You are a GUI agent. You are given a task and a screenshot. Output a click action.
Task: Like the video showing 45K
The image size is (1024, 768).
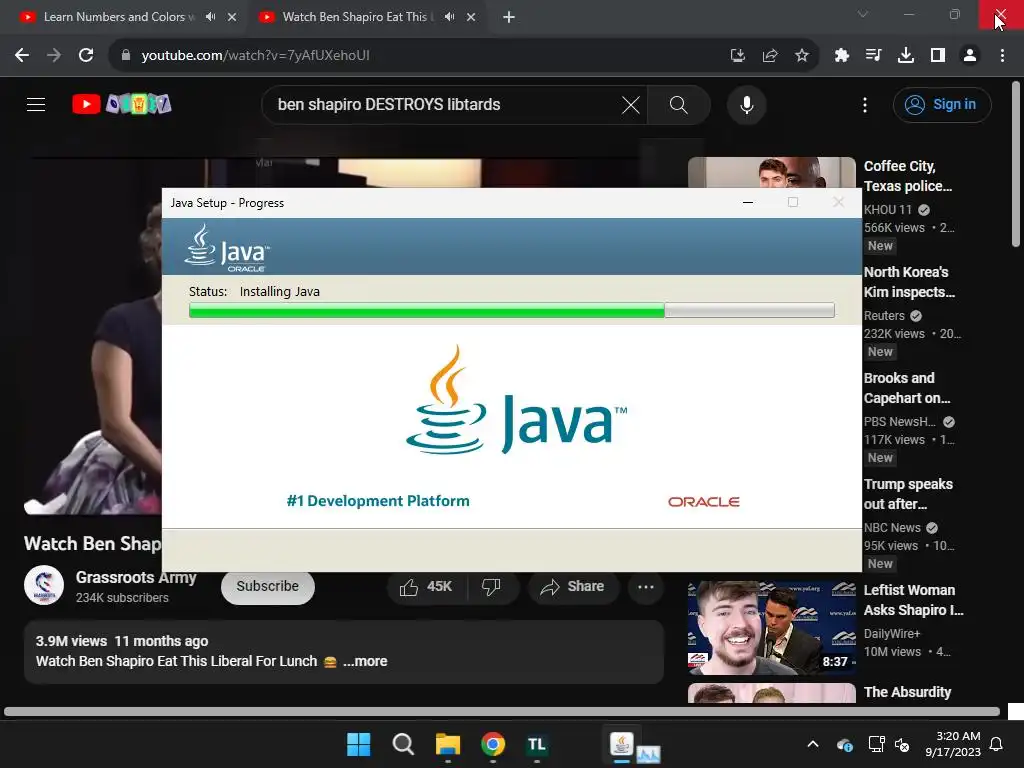click(x=426, y=586)
